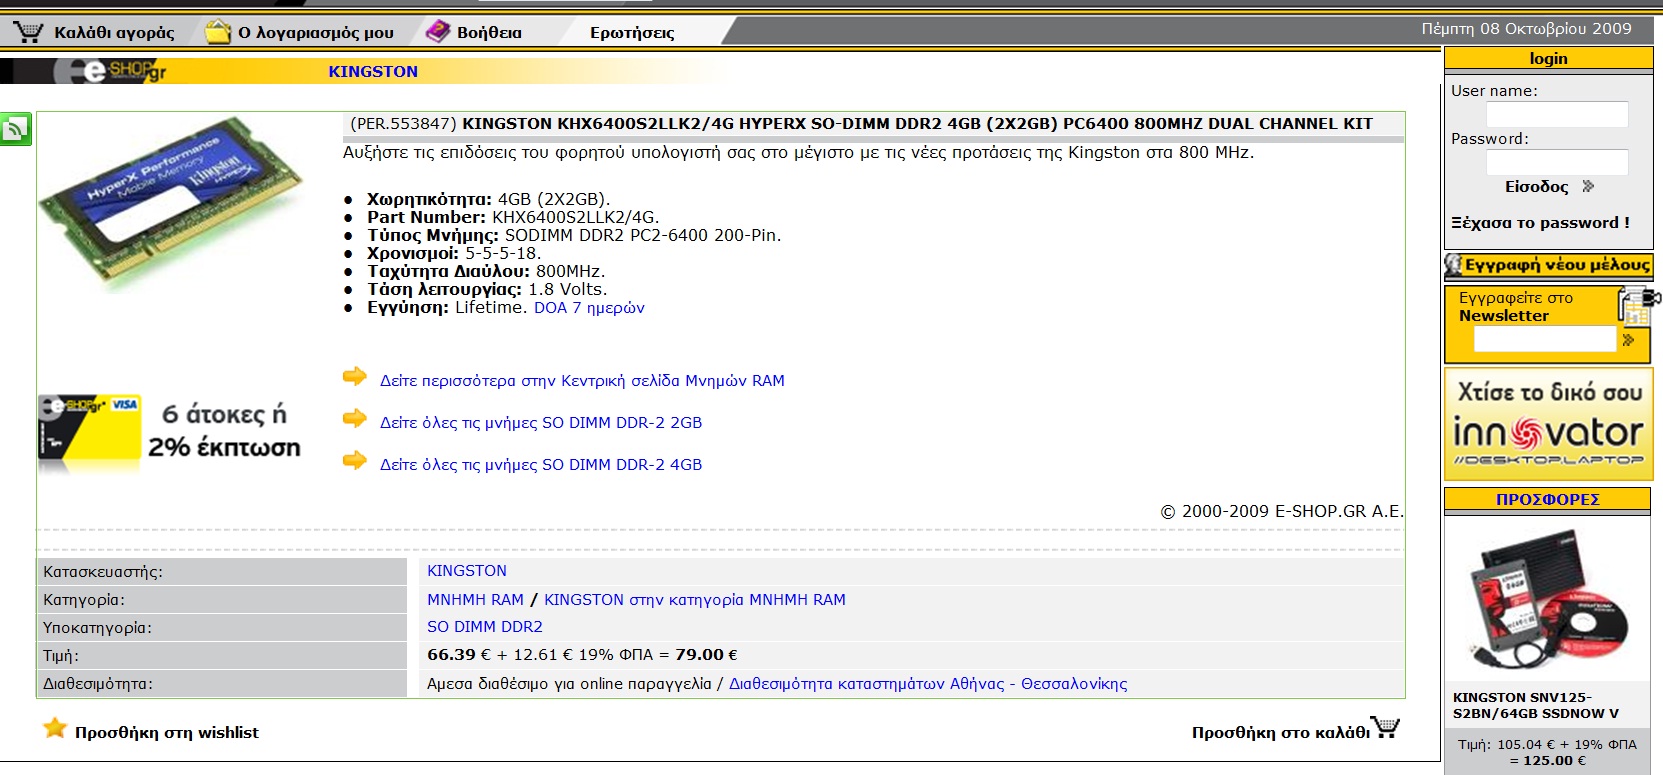Click the Χρονισμοί 5-5-5-18 spec line
Screen dimensions: 1663x775
pyautogui.click(x=454, y=254)
